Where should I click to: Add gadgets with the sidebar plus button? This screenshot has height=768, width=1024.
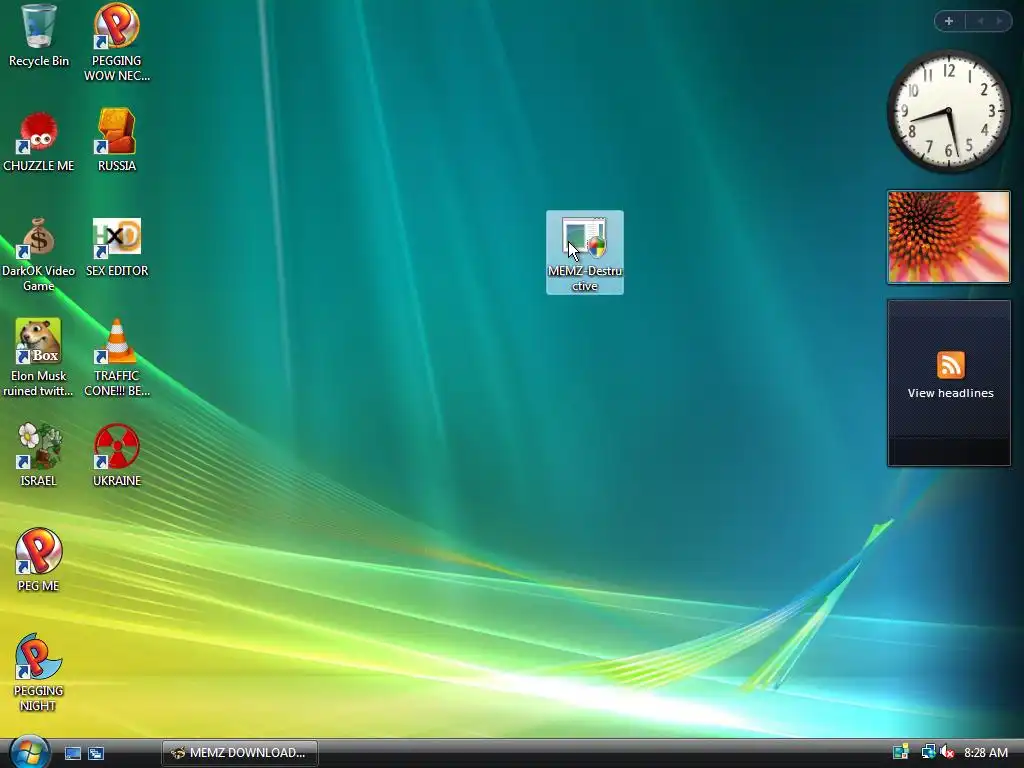[949, 21]
